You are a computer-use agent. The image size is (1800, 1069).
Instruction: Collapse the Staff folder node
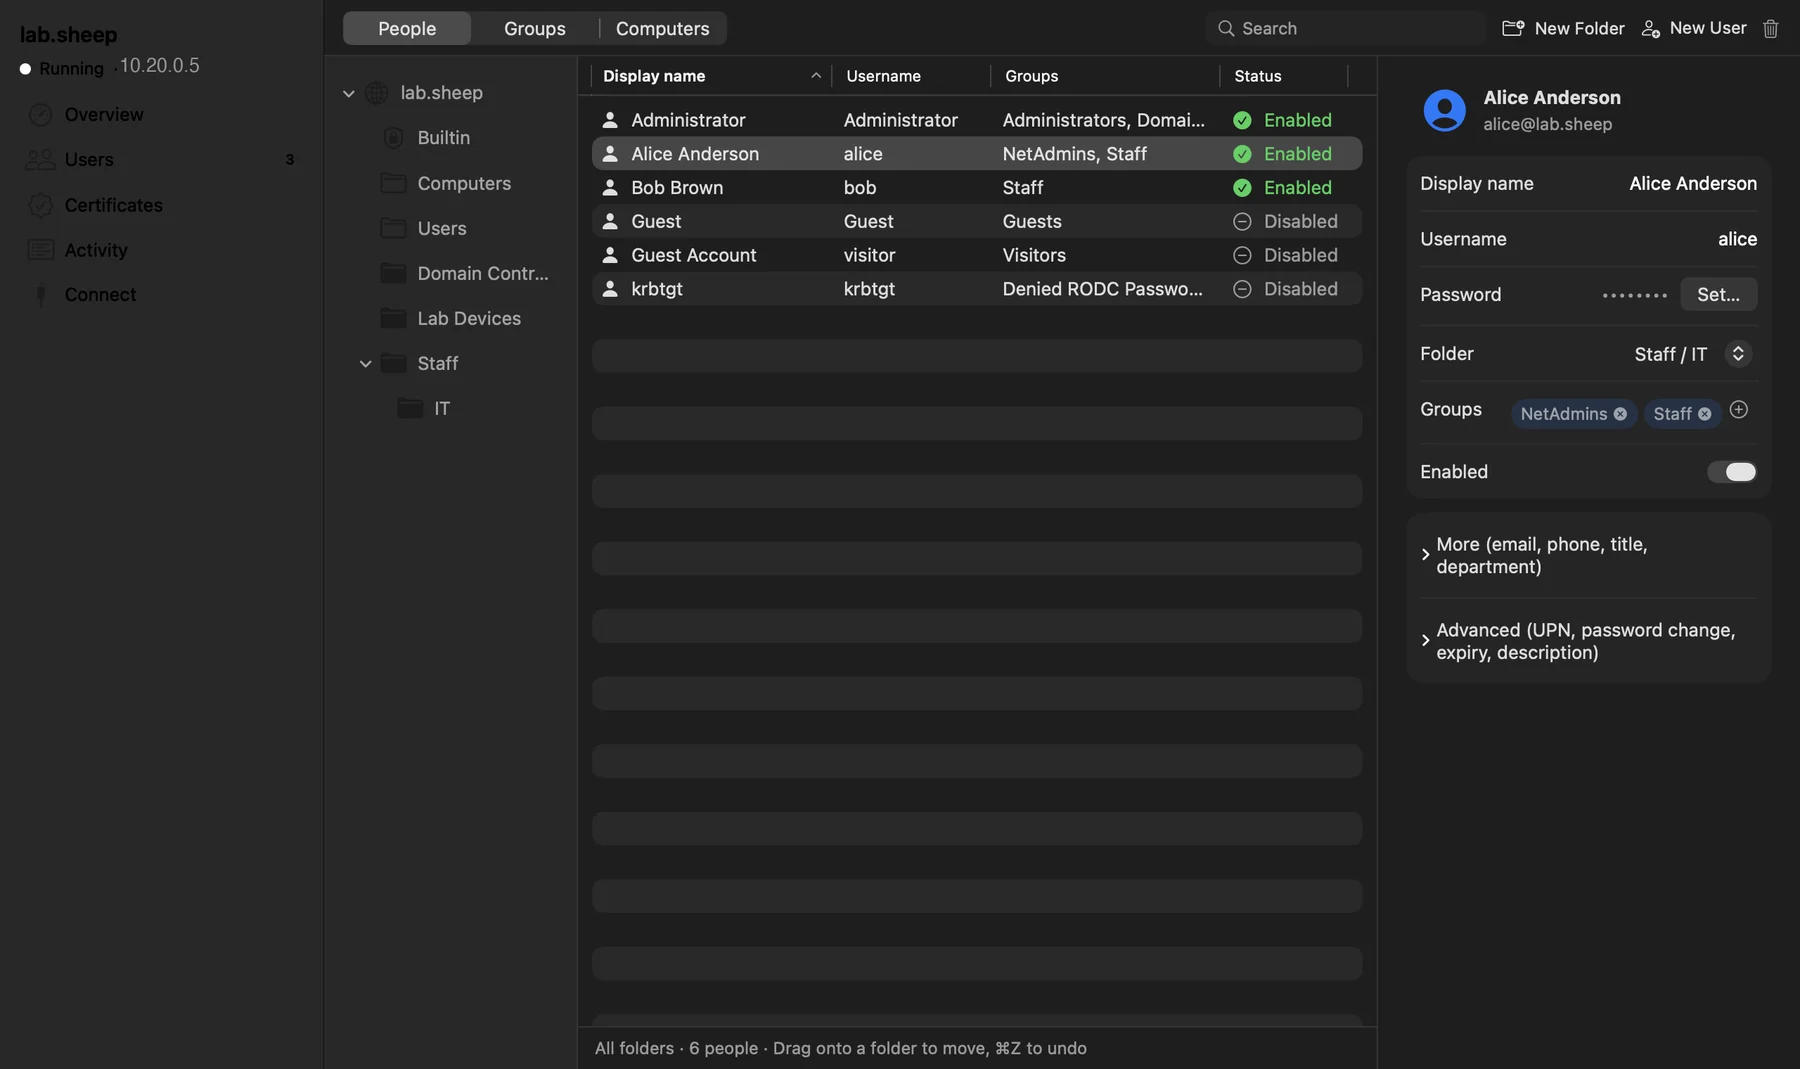coord(366,364)
